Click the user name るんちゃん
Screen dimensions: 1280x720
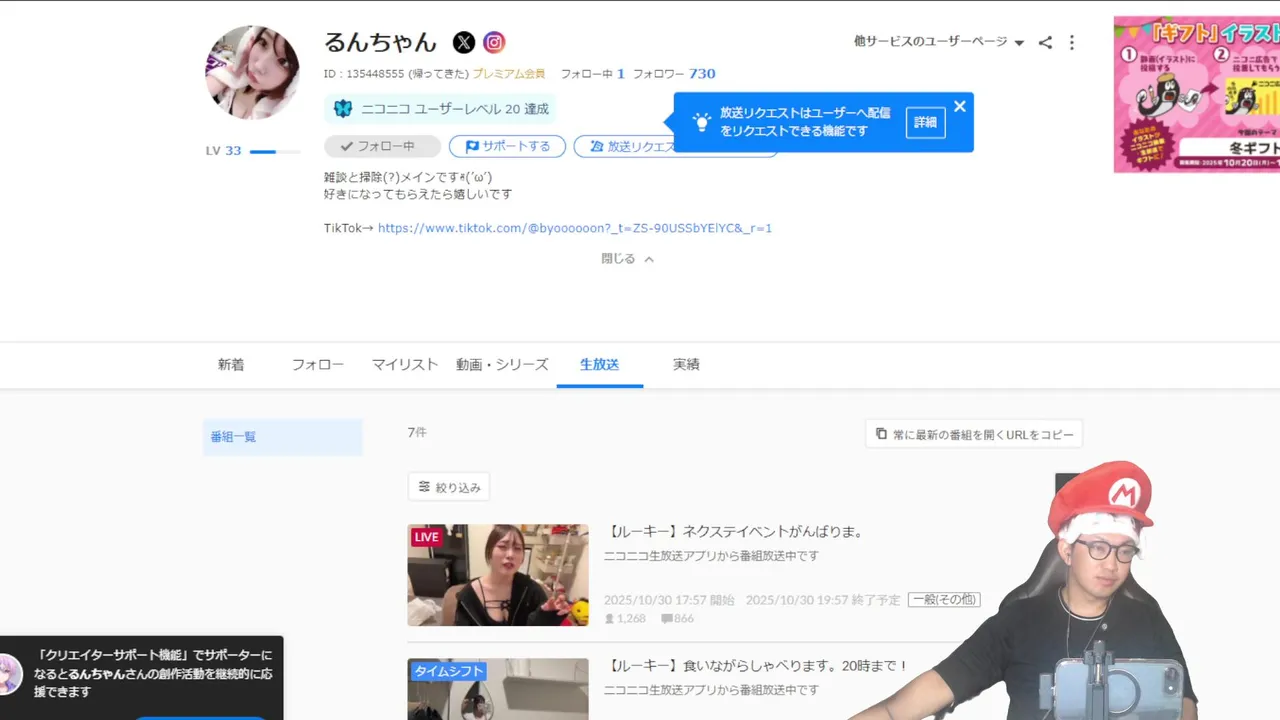[x=381, y=42]
